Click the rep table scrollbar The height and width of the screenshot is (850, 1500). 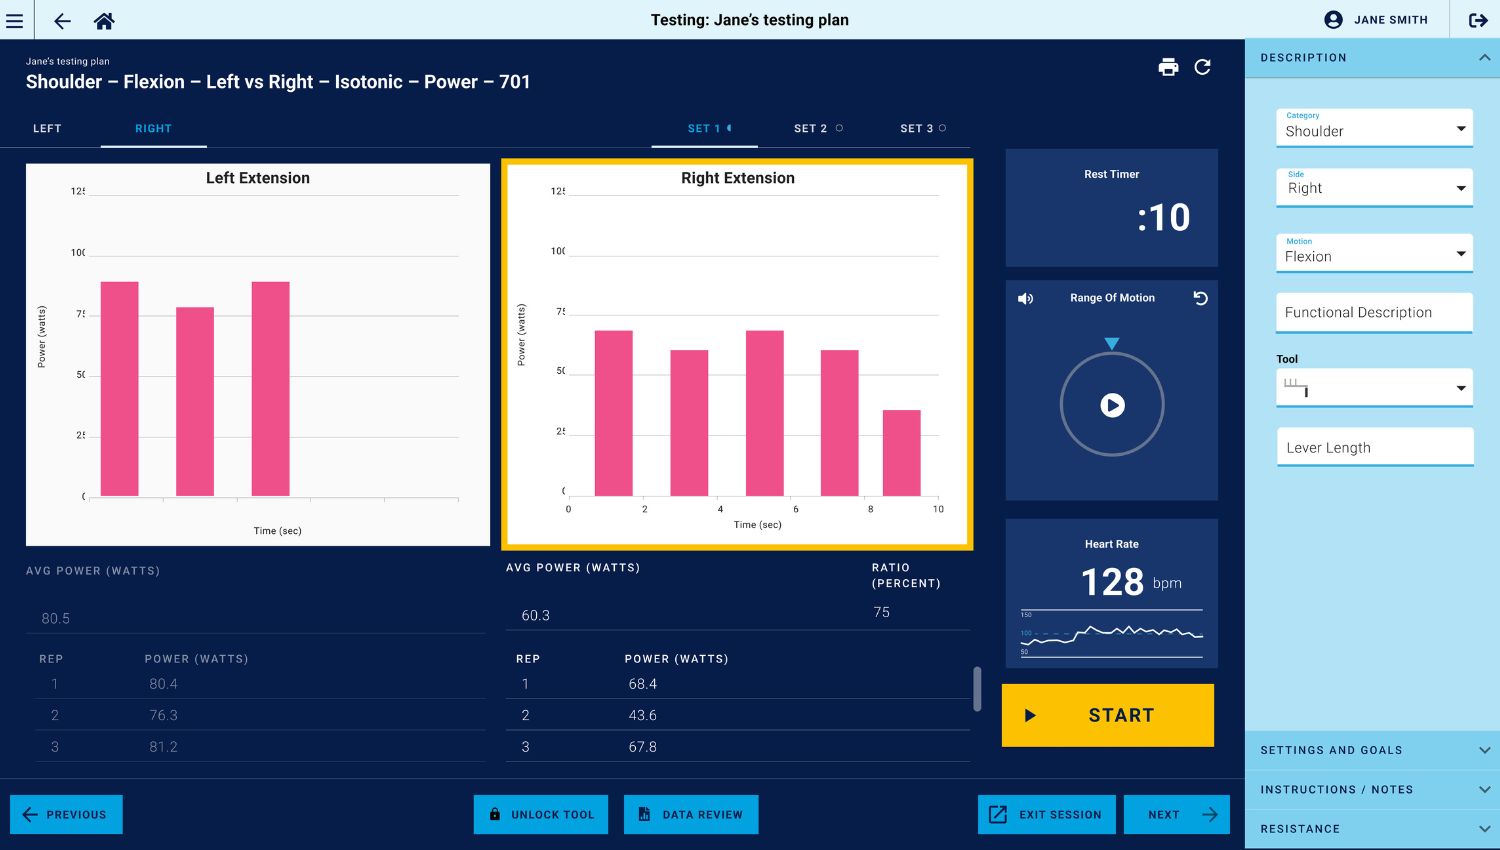coord(977,689)
